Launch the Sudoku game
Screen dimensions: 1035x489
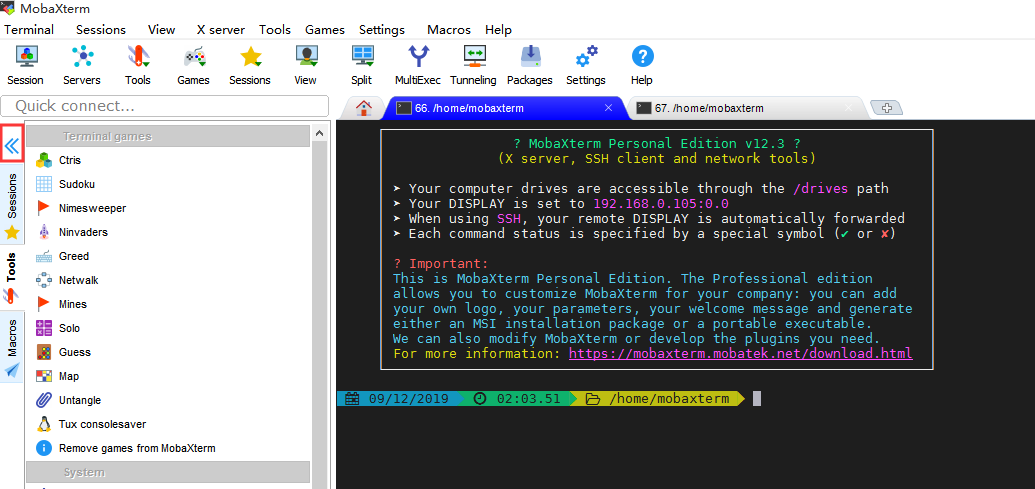77,184
